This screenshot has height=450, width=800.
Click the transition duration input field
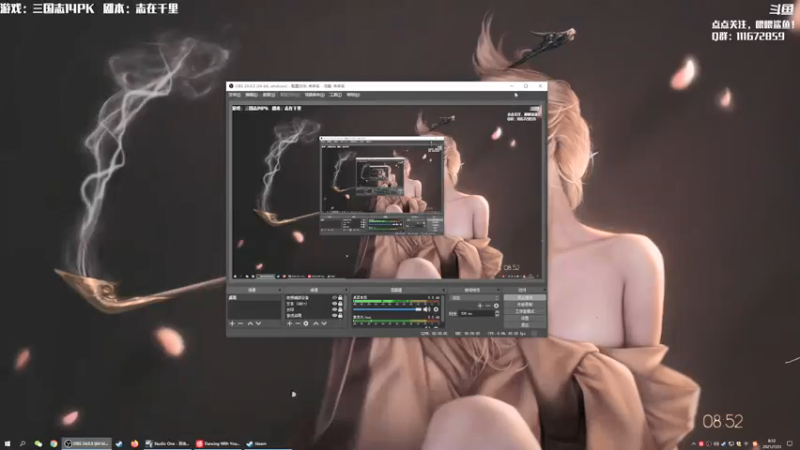[476, 313]
